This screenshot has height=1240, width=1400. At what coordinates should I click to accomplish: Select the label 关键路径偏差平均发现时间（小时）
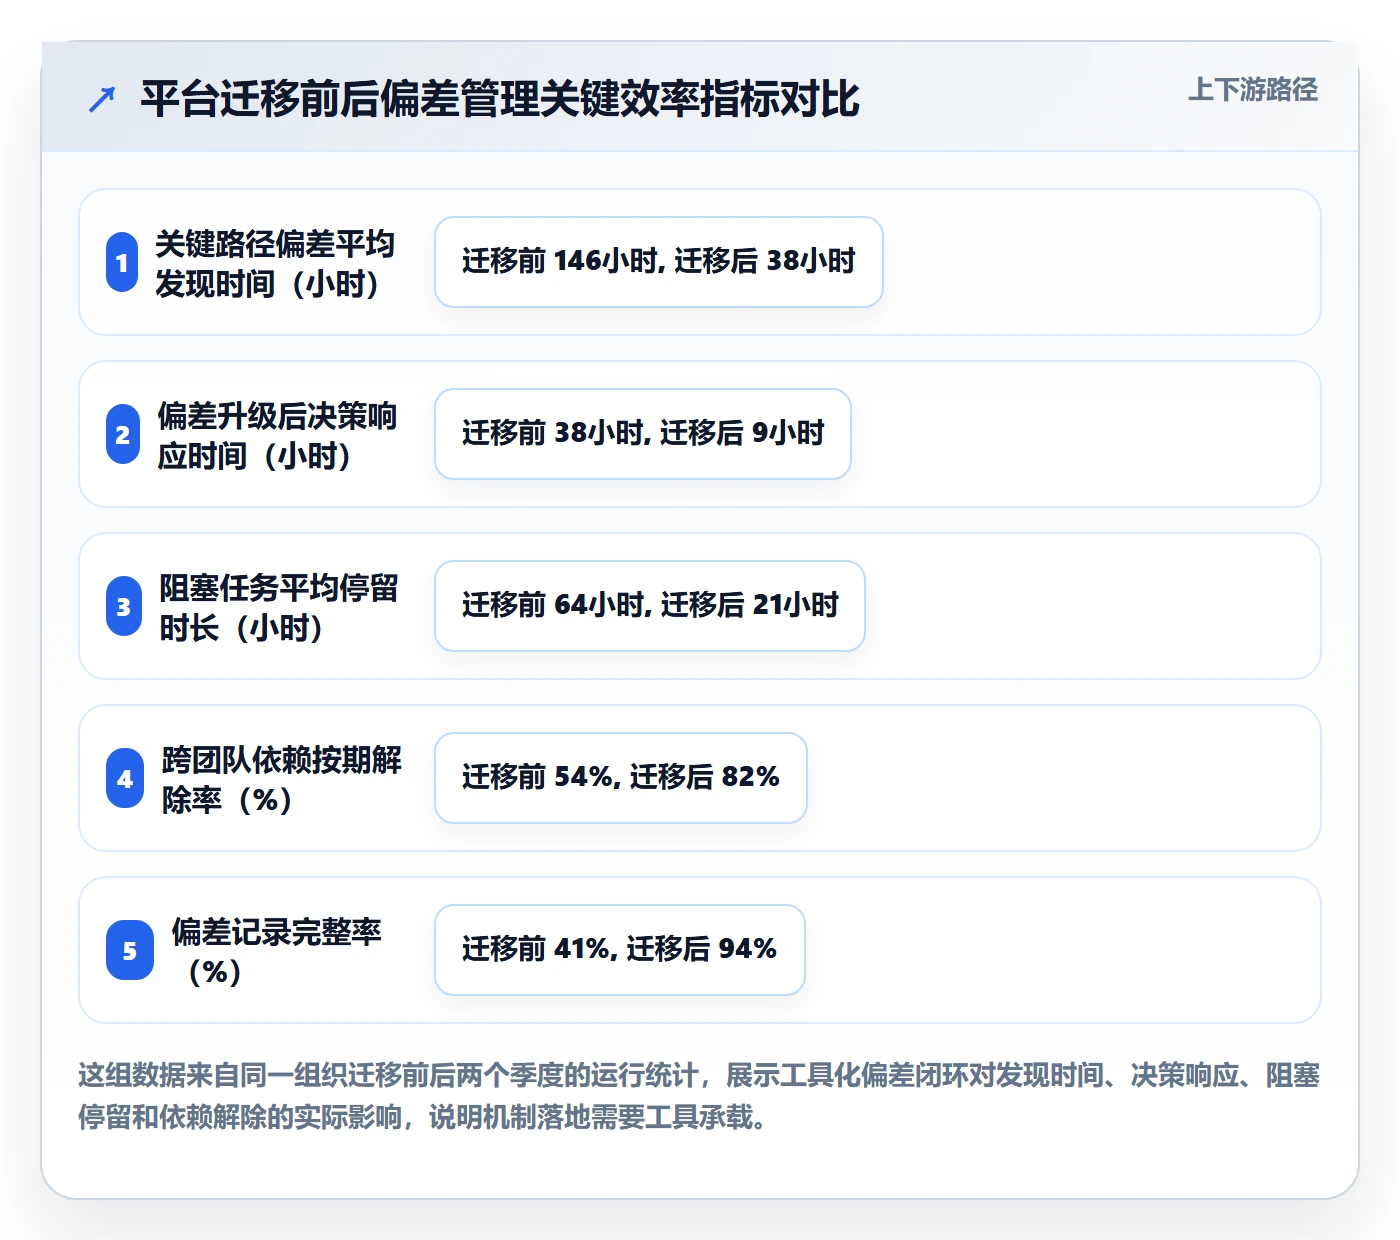pyautogui.click(x=275, y=263)
